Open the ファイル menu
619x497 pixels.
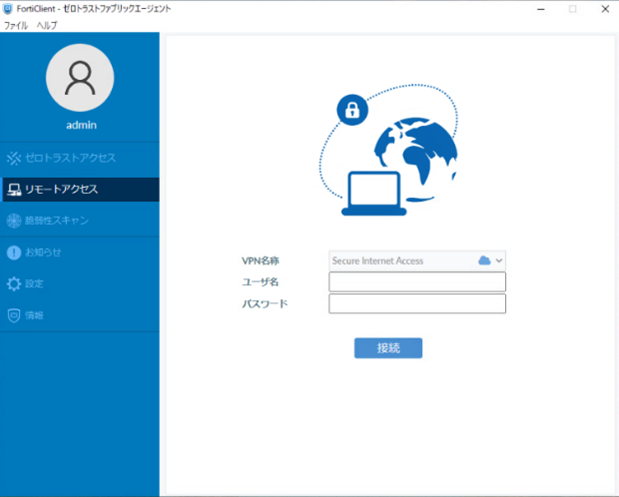coord(16,26)
